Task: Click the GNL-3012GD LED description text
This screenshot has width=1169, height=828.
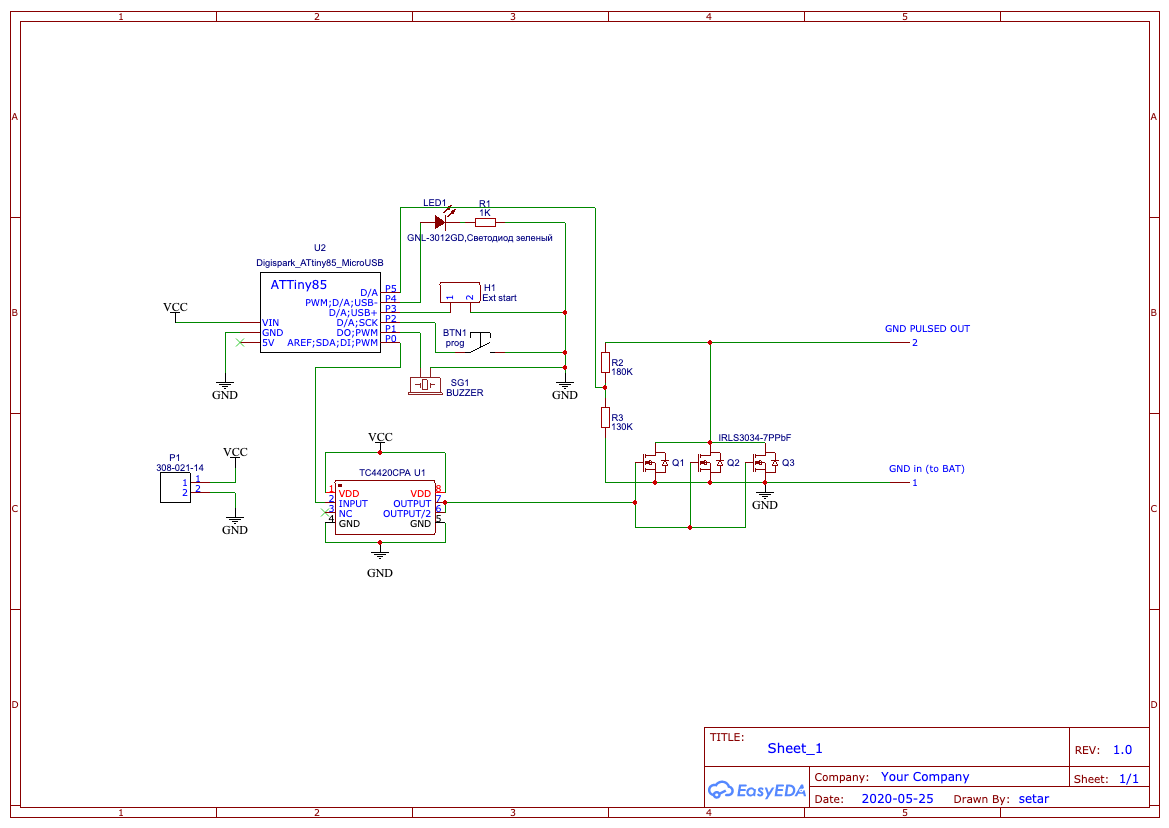Action: pyautogui.click(x=479, y=238)
